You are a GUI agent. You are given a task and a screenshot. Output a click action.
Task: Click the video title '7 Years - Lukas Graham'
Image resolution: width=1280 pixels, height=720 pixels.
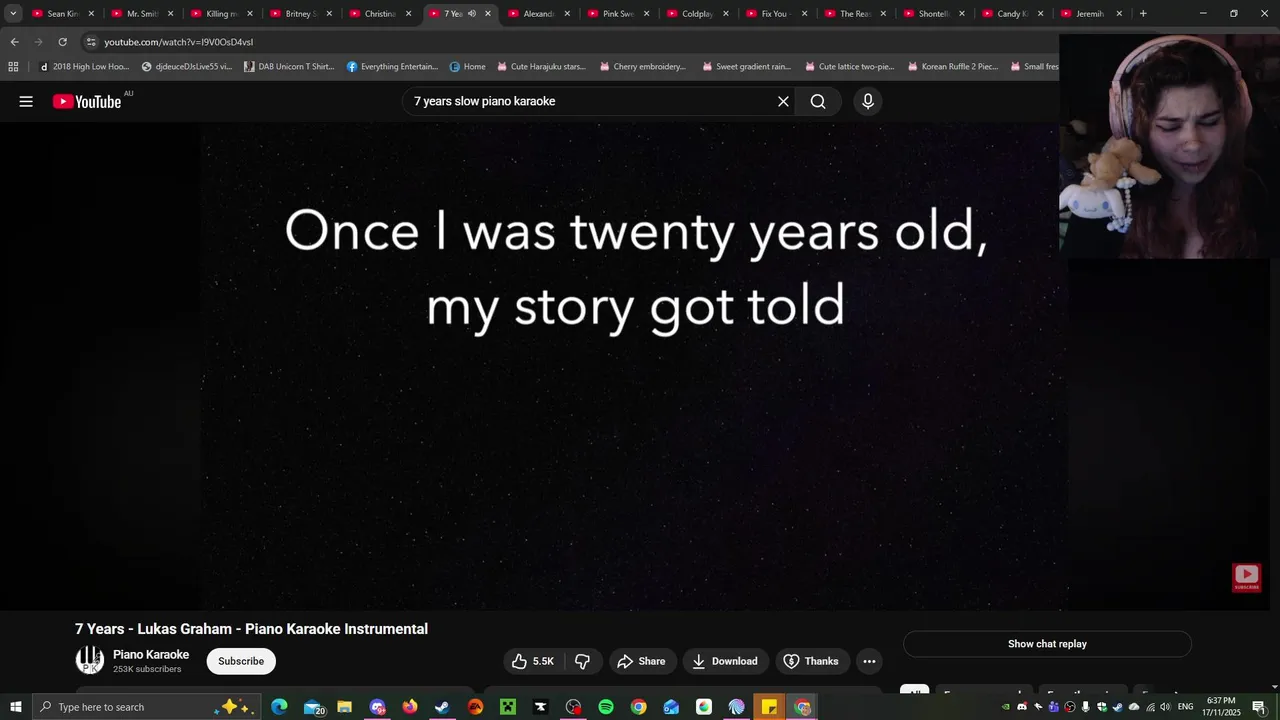(251, 629)
